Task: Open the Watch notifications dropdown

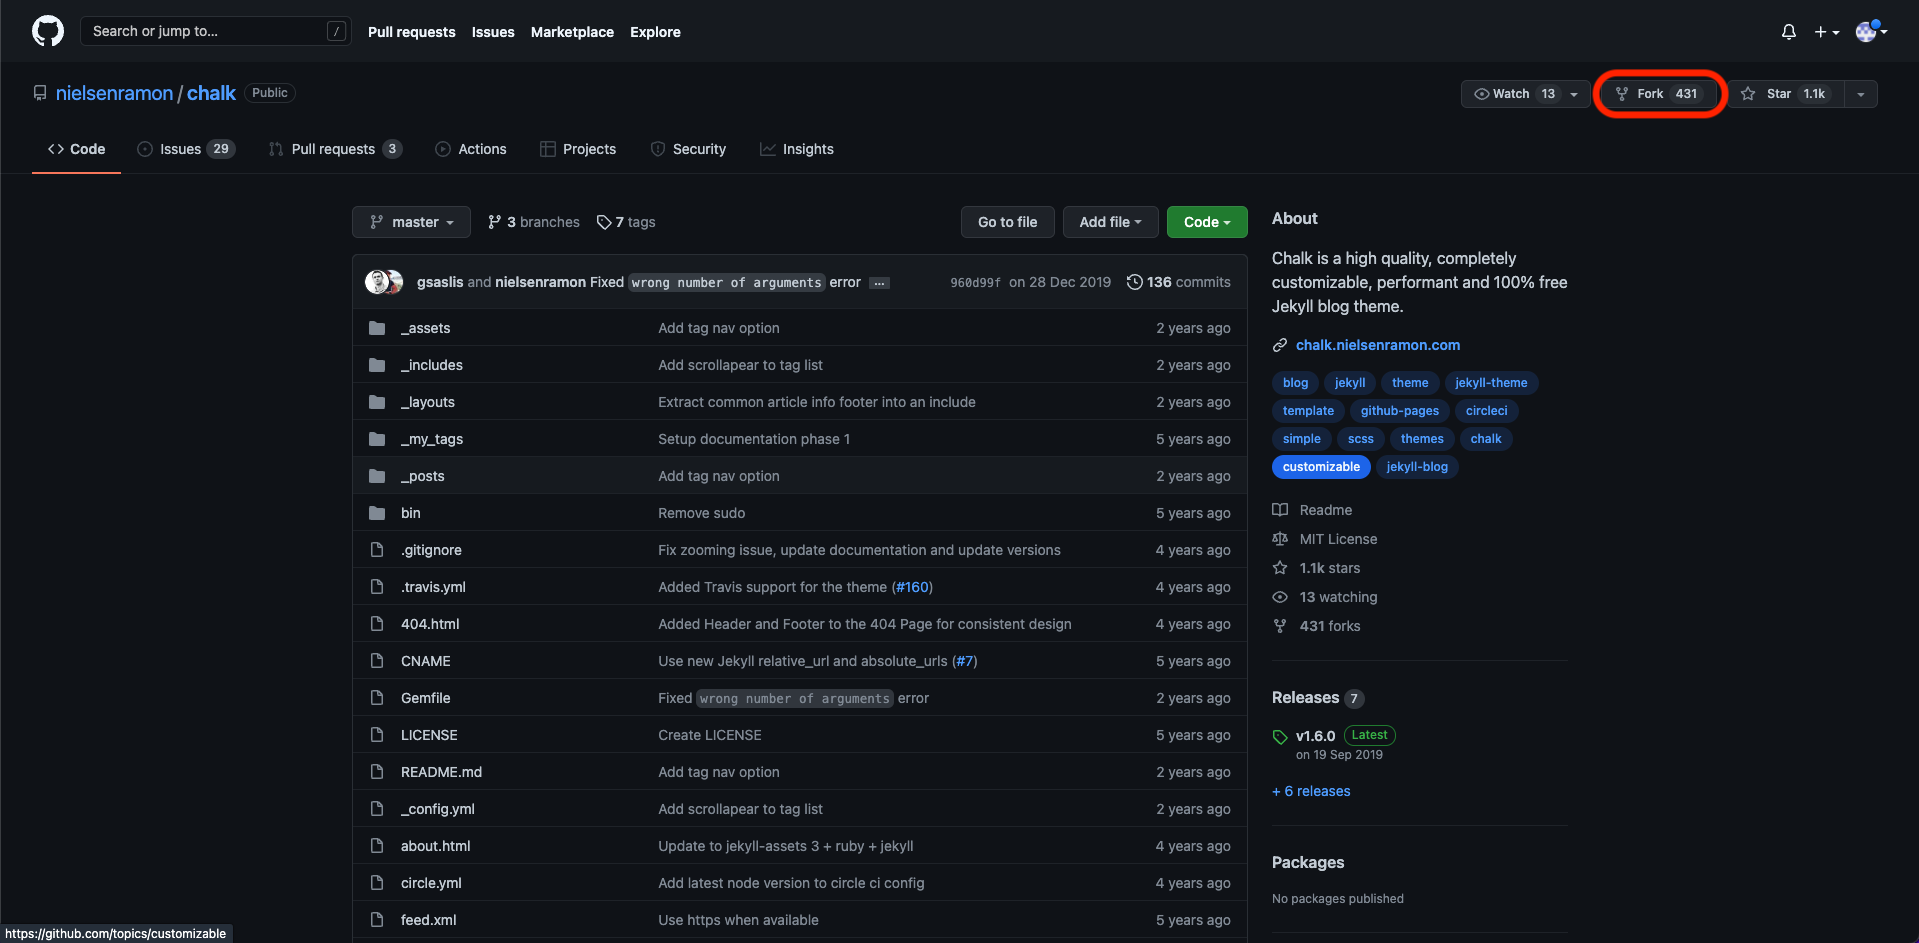Action: [1525, 94]
